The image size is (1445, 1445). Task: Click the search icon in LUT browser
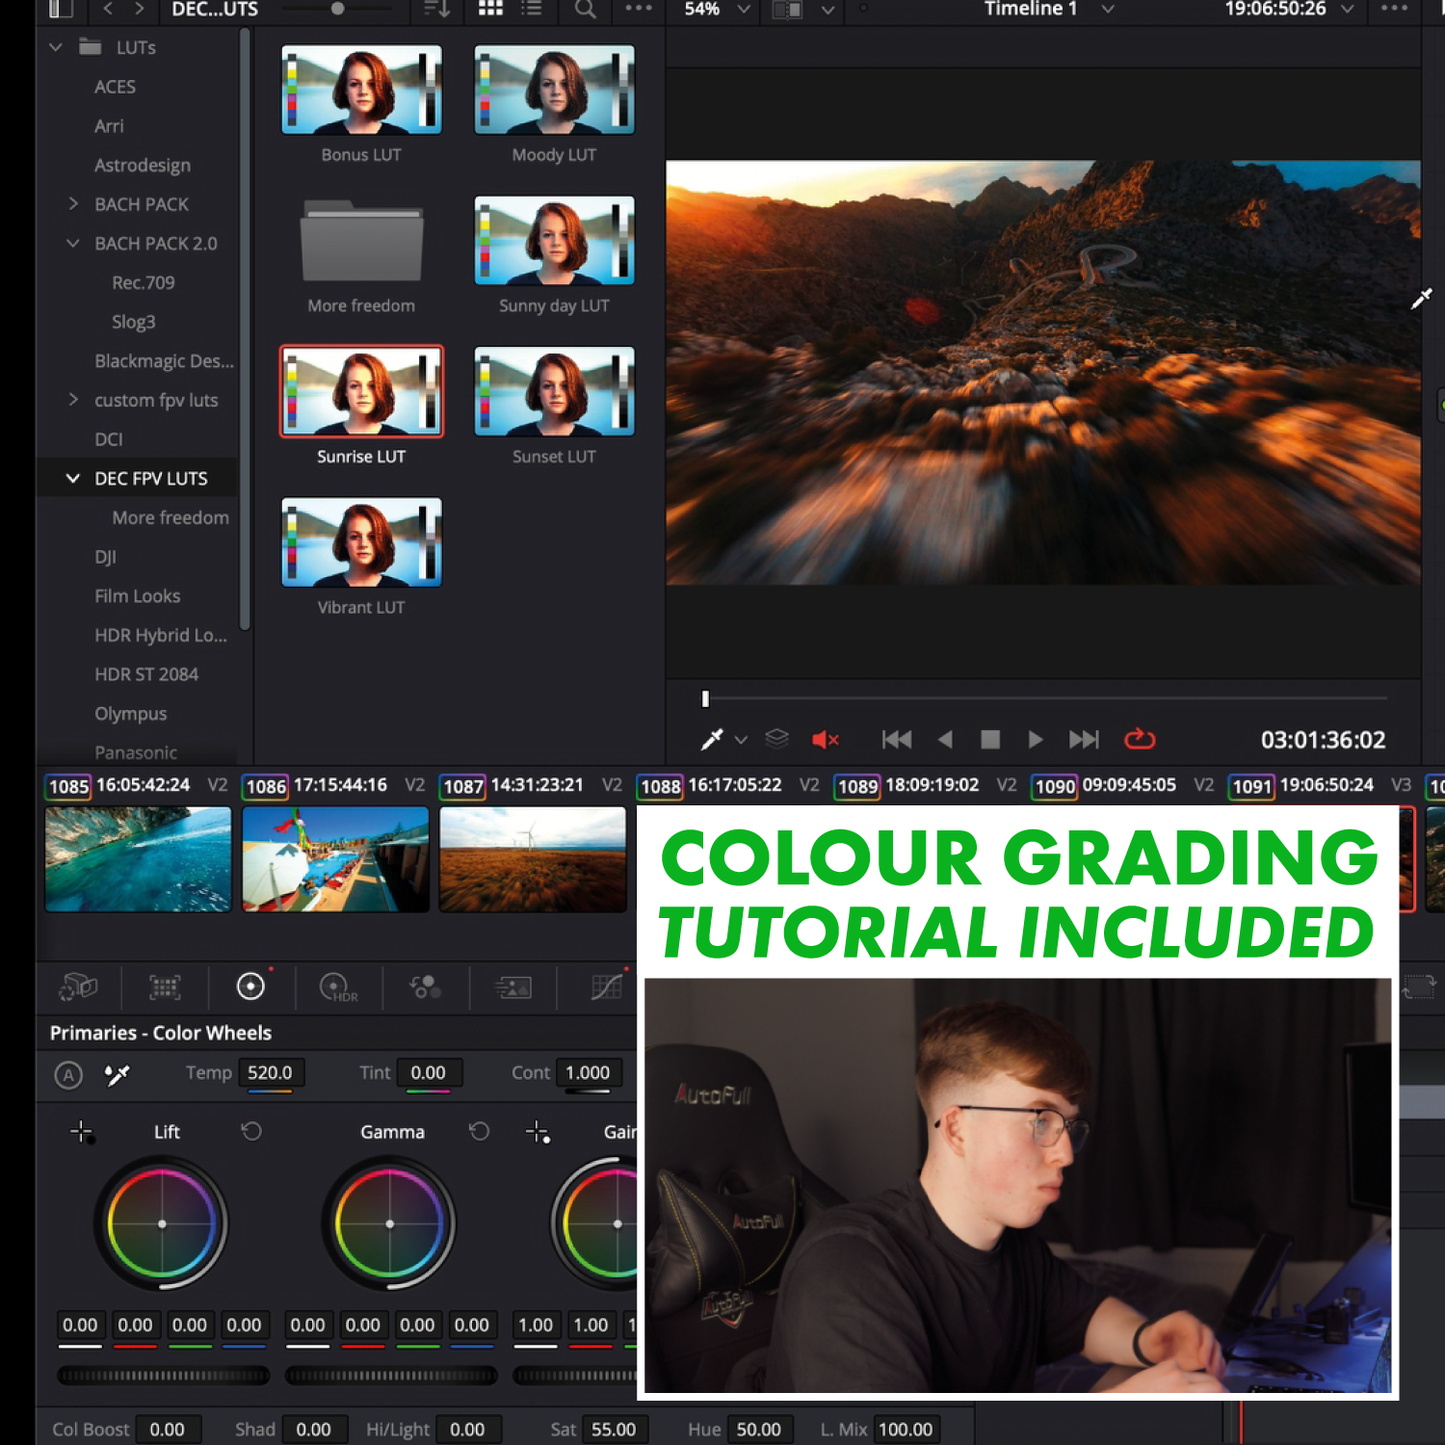[585, 10]
